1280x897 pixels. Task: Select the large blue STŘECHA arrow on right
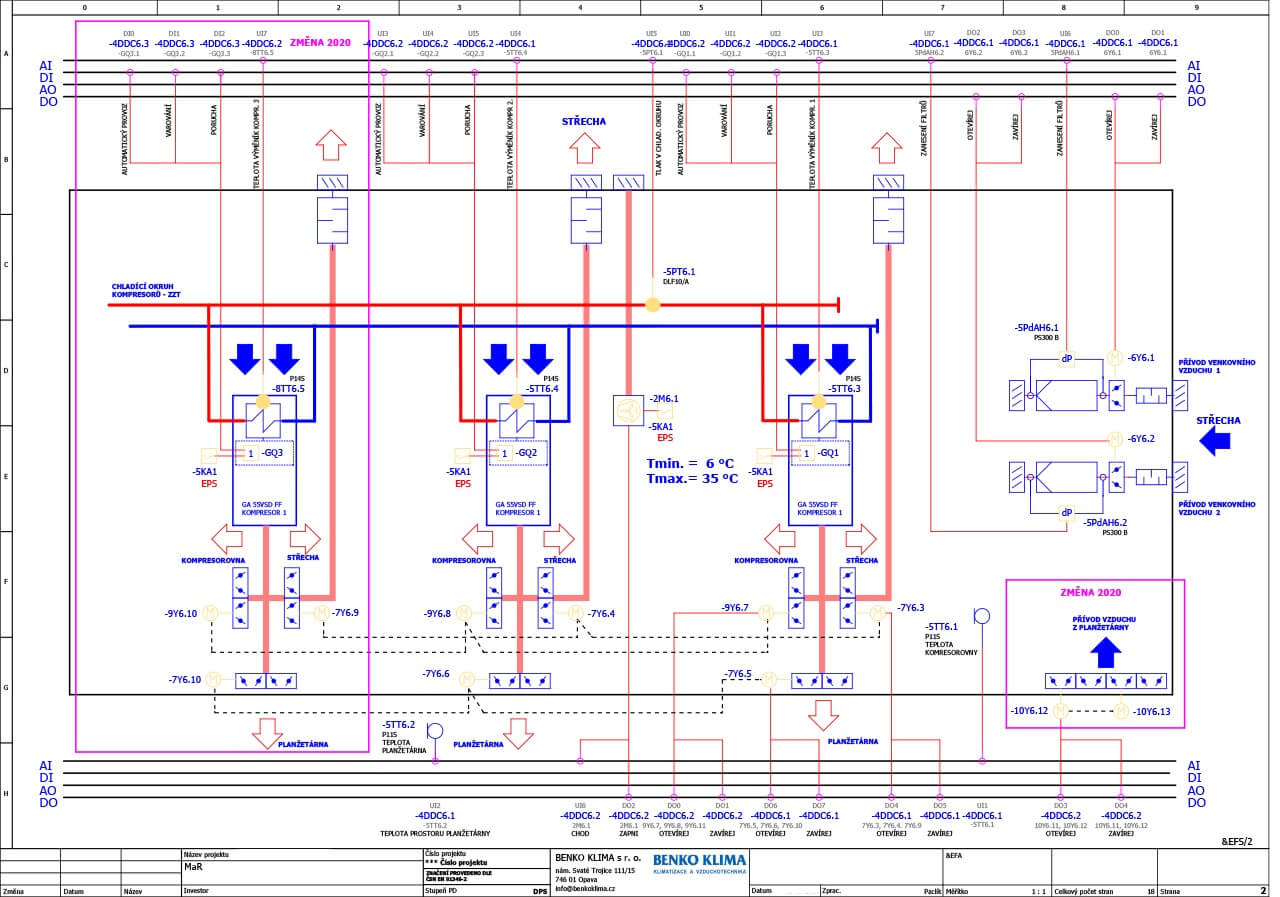1214,440
